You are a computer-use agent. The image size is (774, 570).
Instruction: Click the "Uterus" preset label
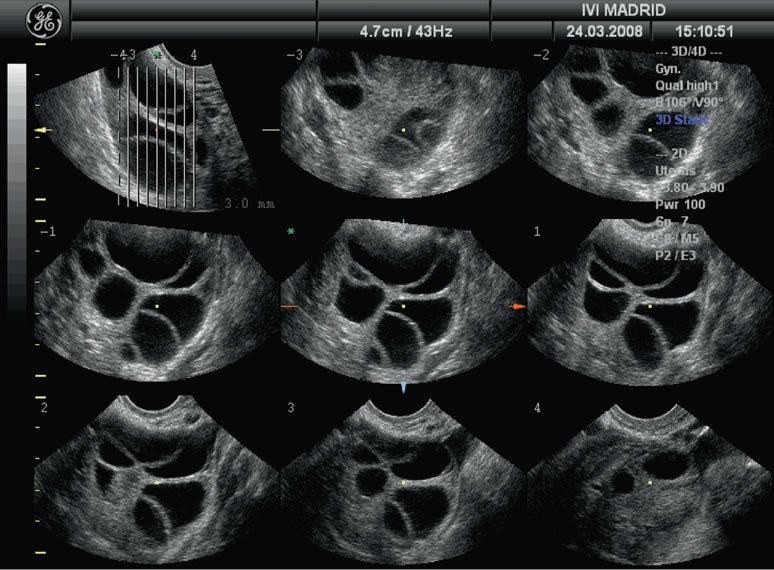point(675,171)
